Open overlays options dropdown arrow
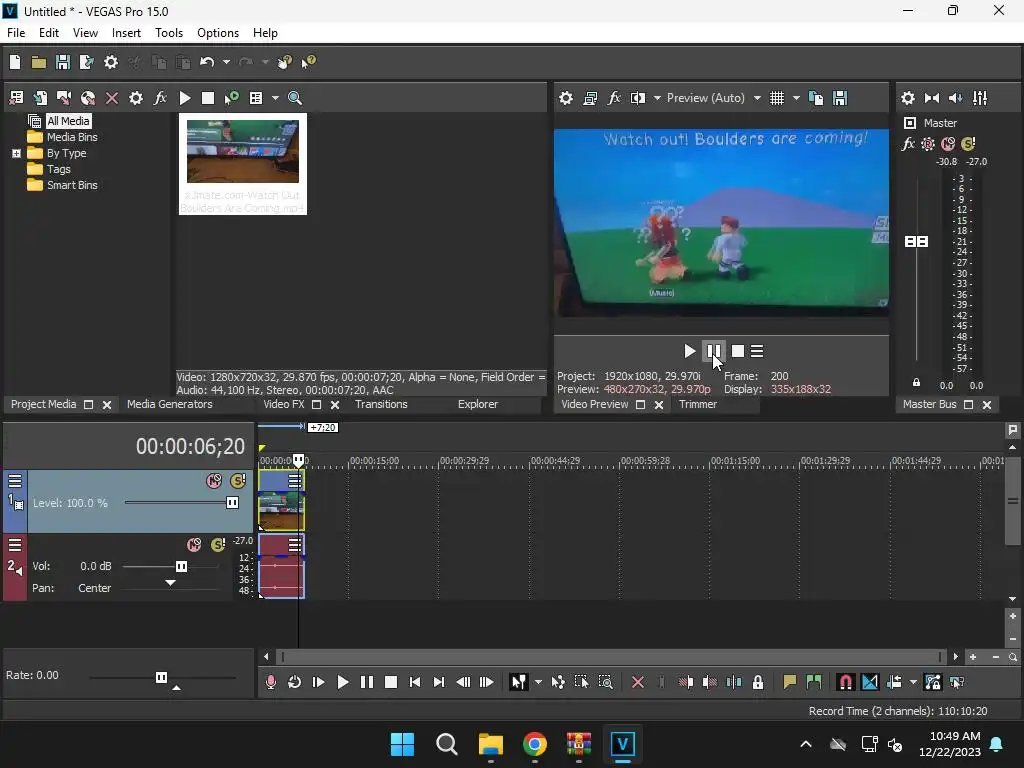 [796, 98]
